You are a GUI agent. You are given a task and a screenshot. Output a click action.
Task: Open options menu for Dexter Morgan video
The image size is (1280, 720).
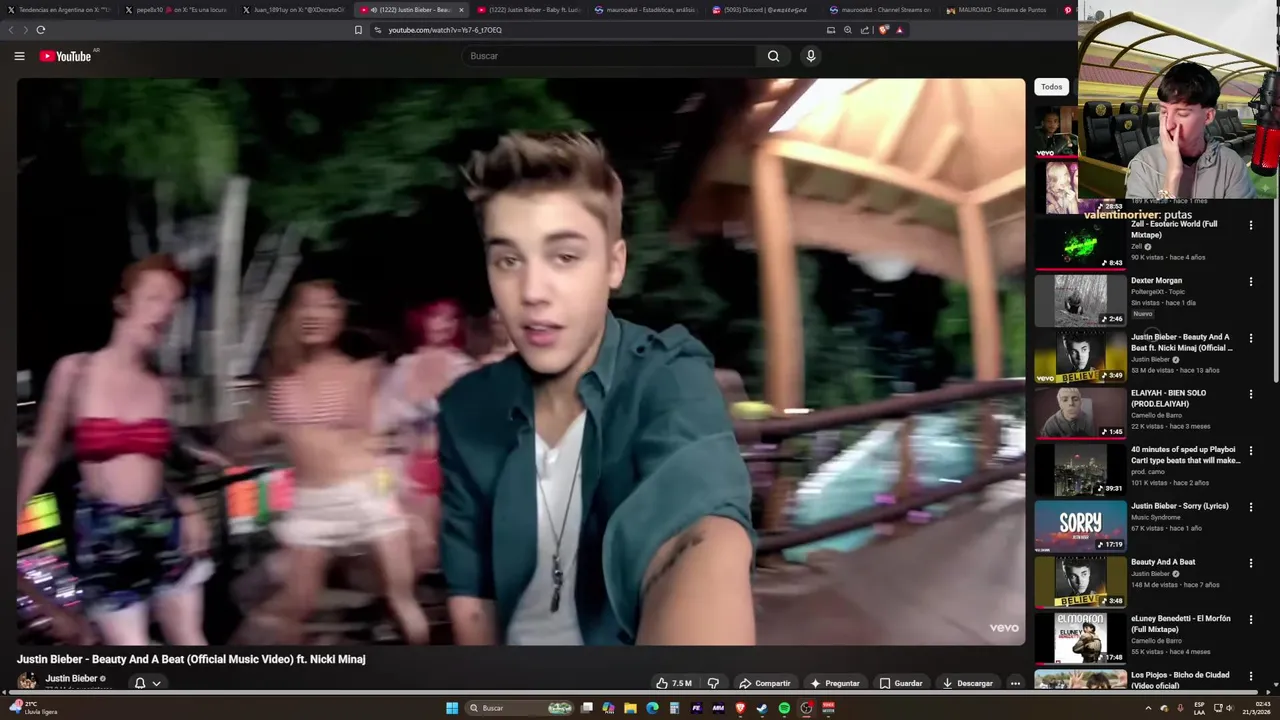1250,282
